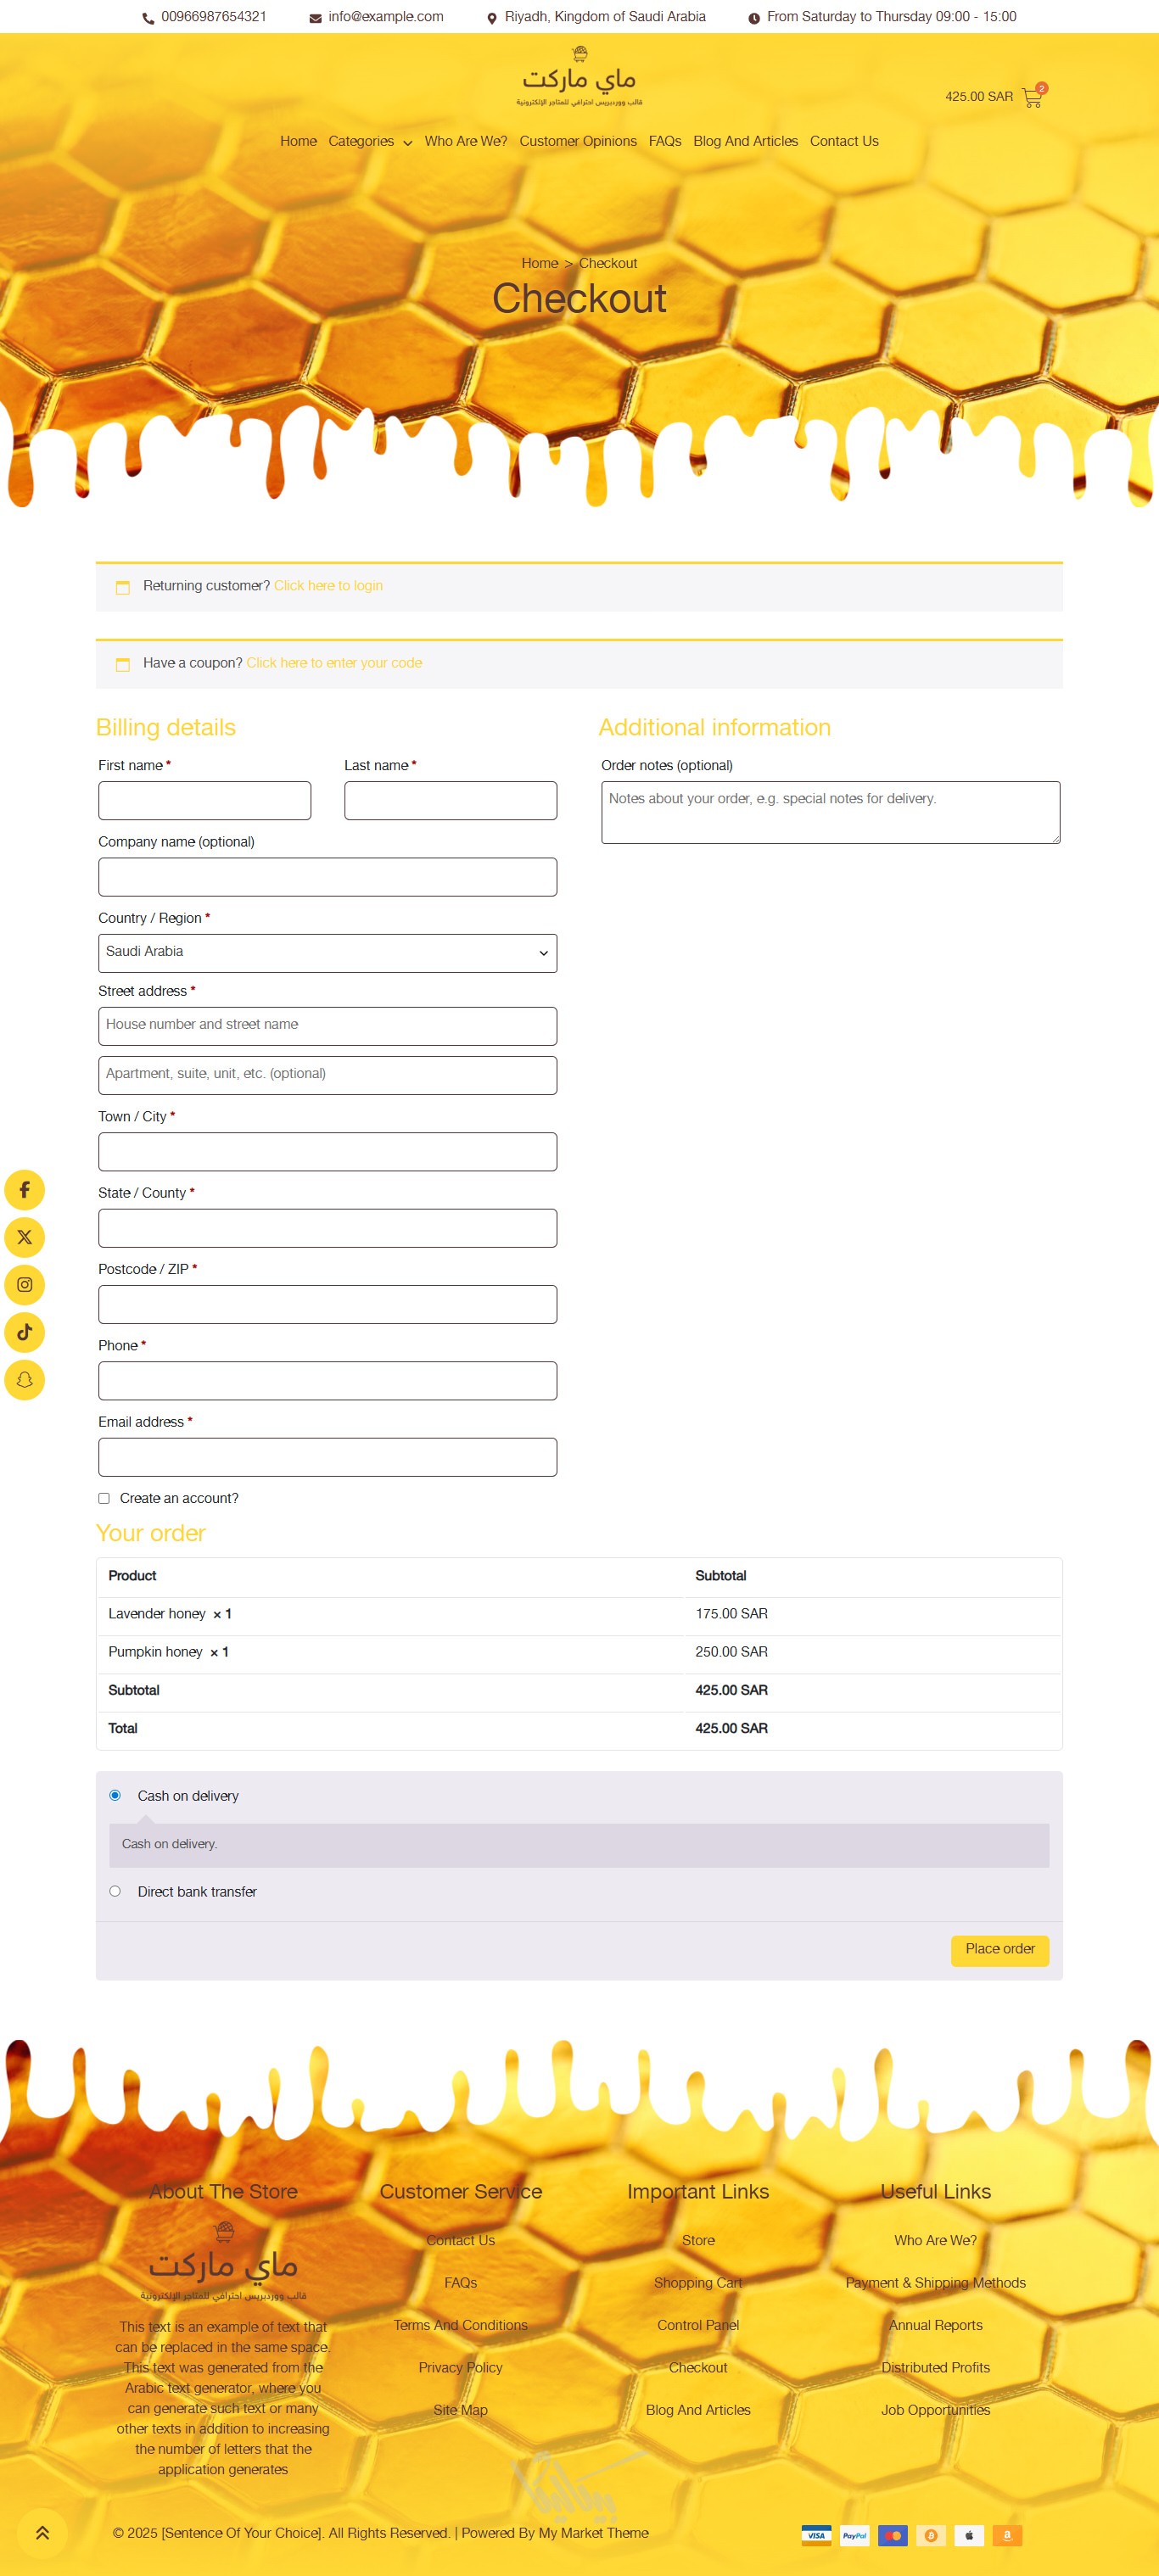This screenshot has height=2576, width=1159.
Task: Open the Snapchat social icon
Action: pos(25,1380)
